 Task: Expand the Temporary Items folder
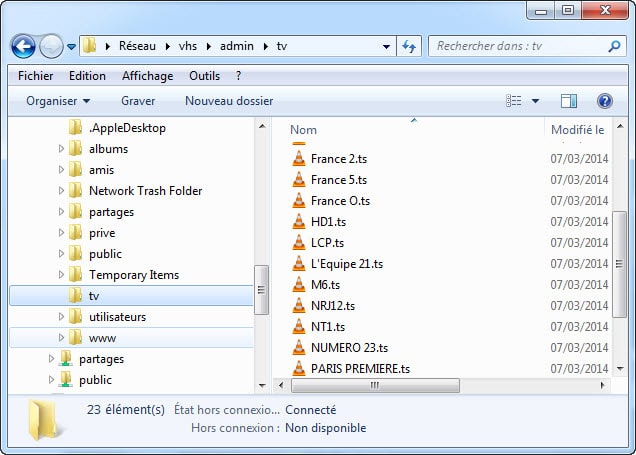pos(61,275)
